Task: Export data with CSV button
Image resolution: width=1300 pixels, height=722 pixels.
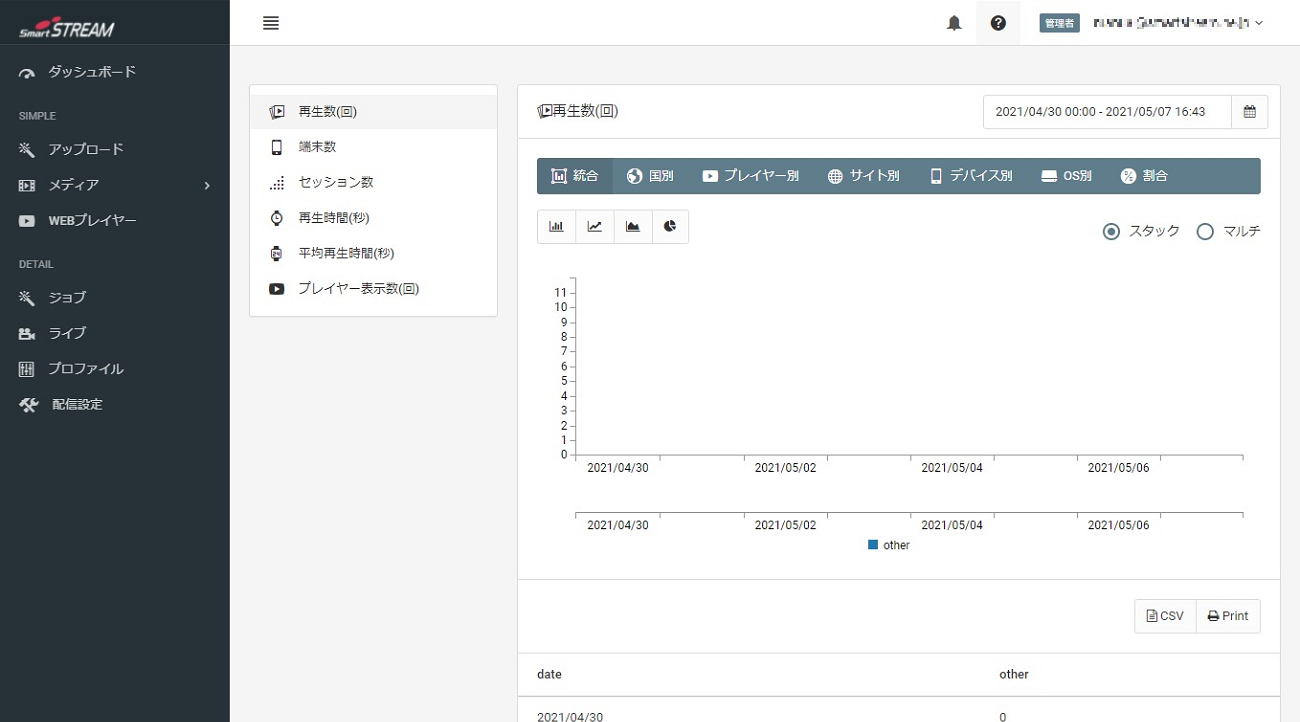Action: pyautogui.click(x=1164, y=616)
